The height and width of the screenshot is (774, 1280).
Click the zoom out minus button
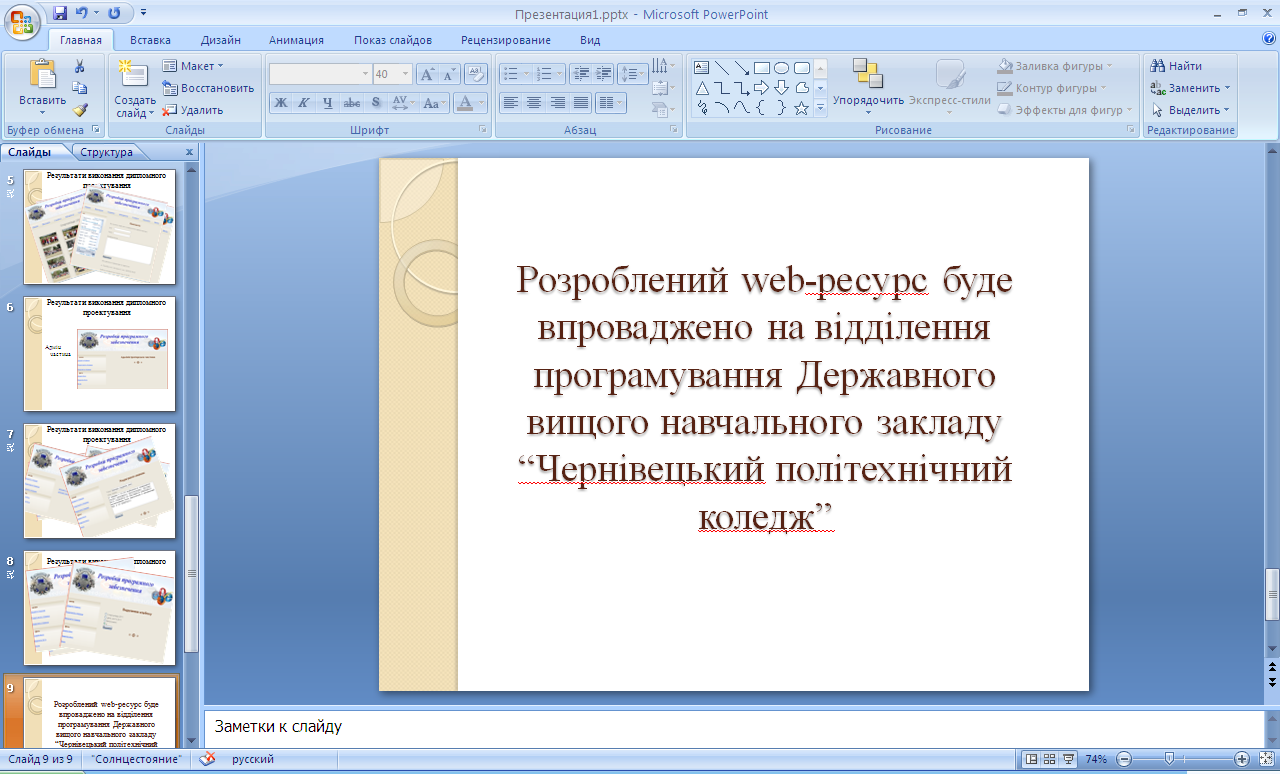point(1124,759)
